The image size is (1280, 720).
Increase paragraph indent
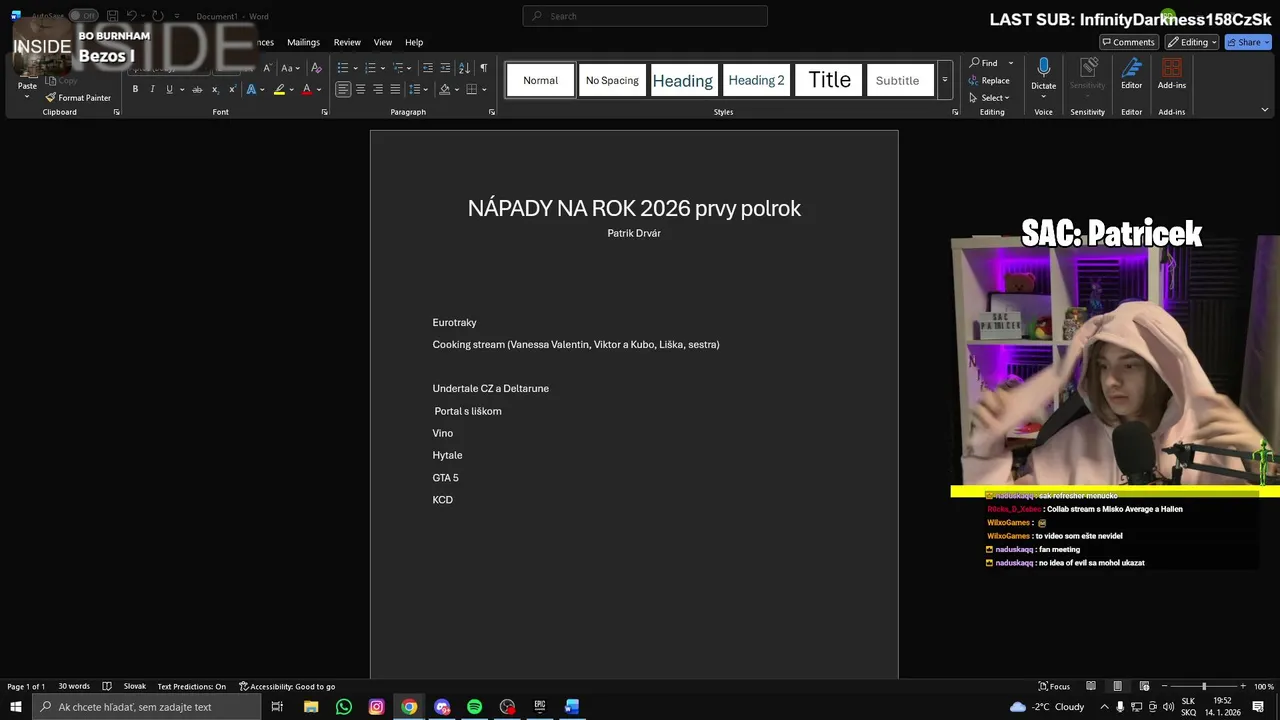[x=446, y=68]
